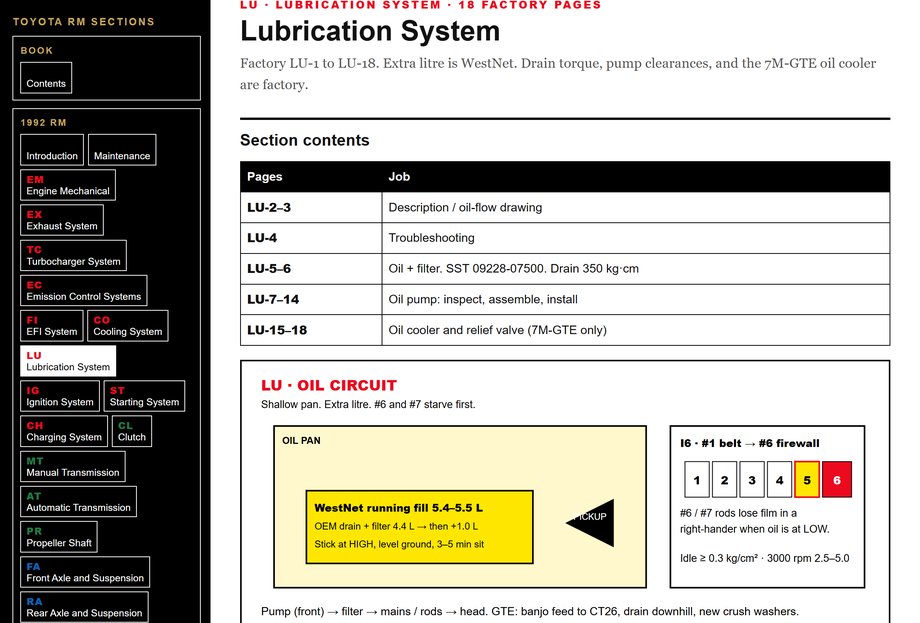Click the LU-5–6 pages cell
Viewport: 920px width, 623px height.
(311, 269)
